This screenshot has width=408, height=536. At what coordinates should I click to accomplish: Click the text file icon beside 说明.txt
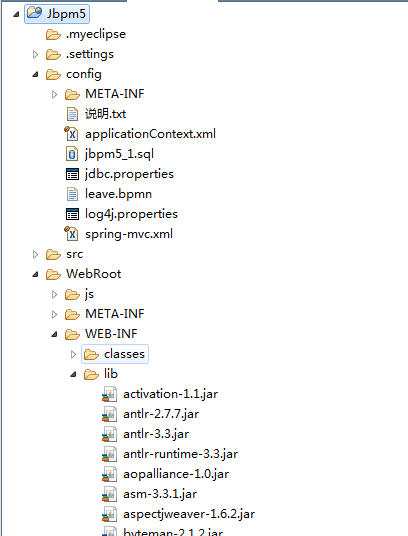pos(72,114)
